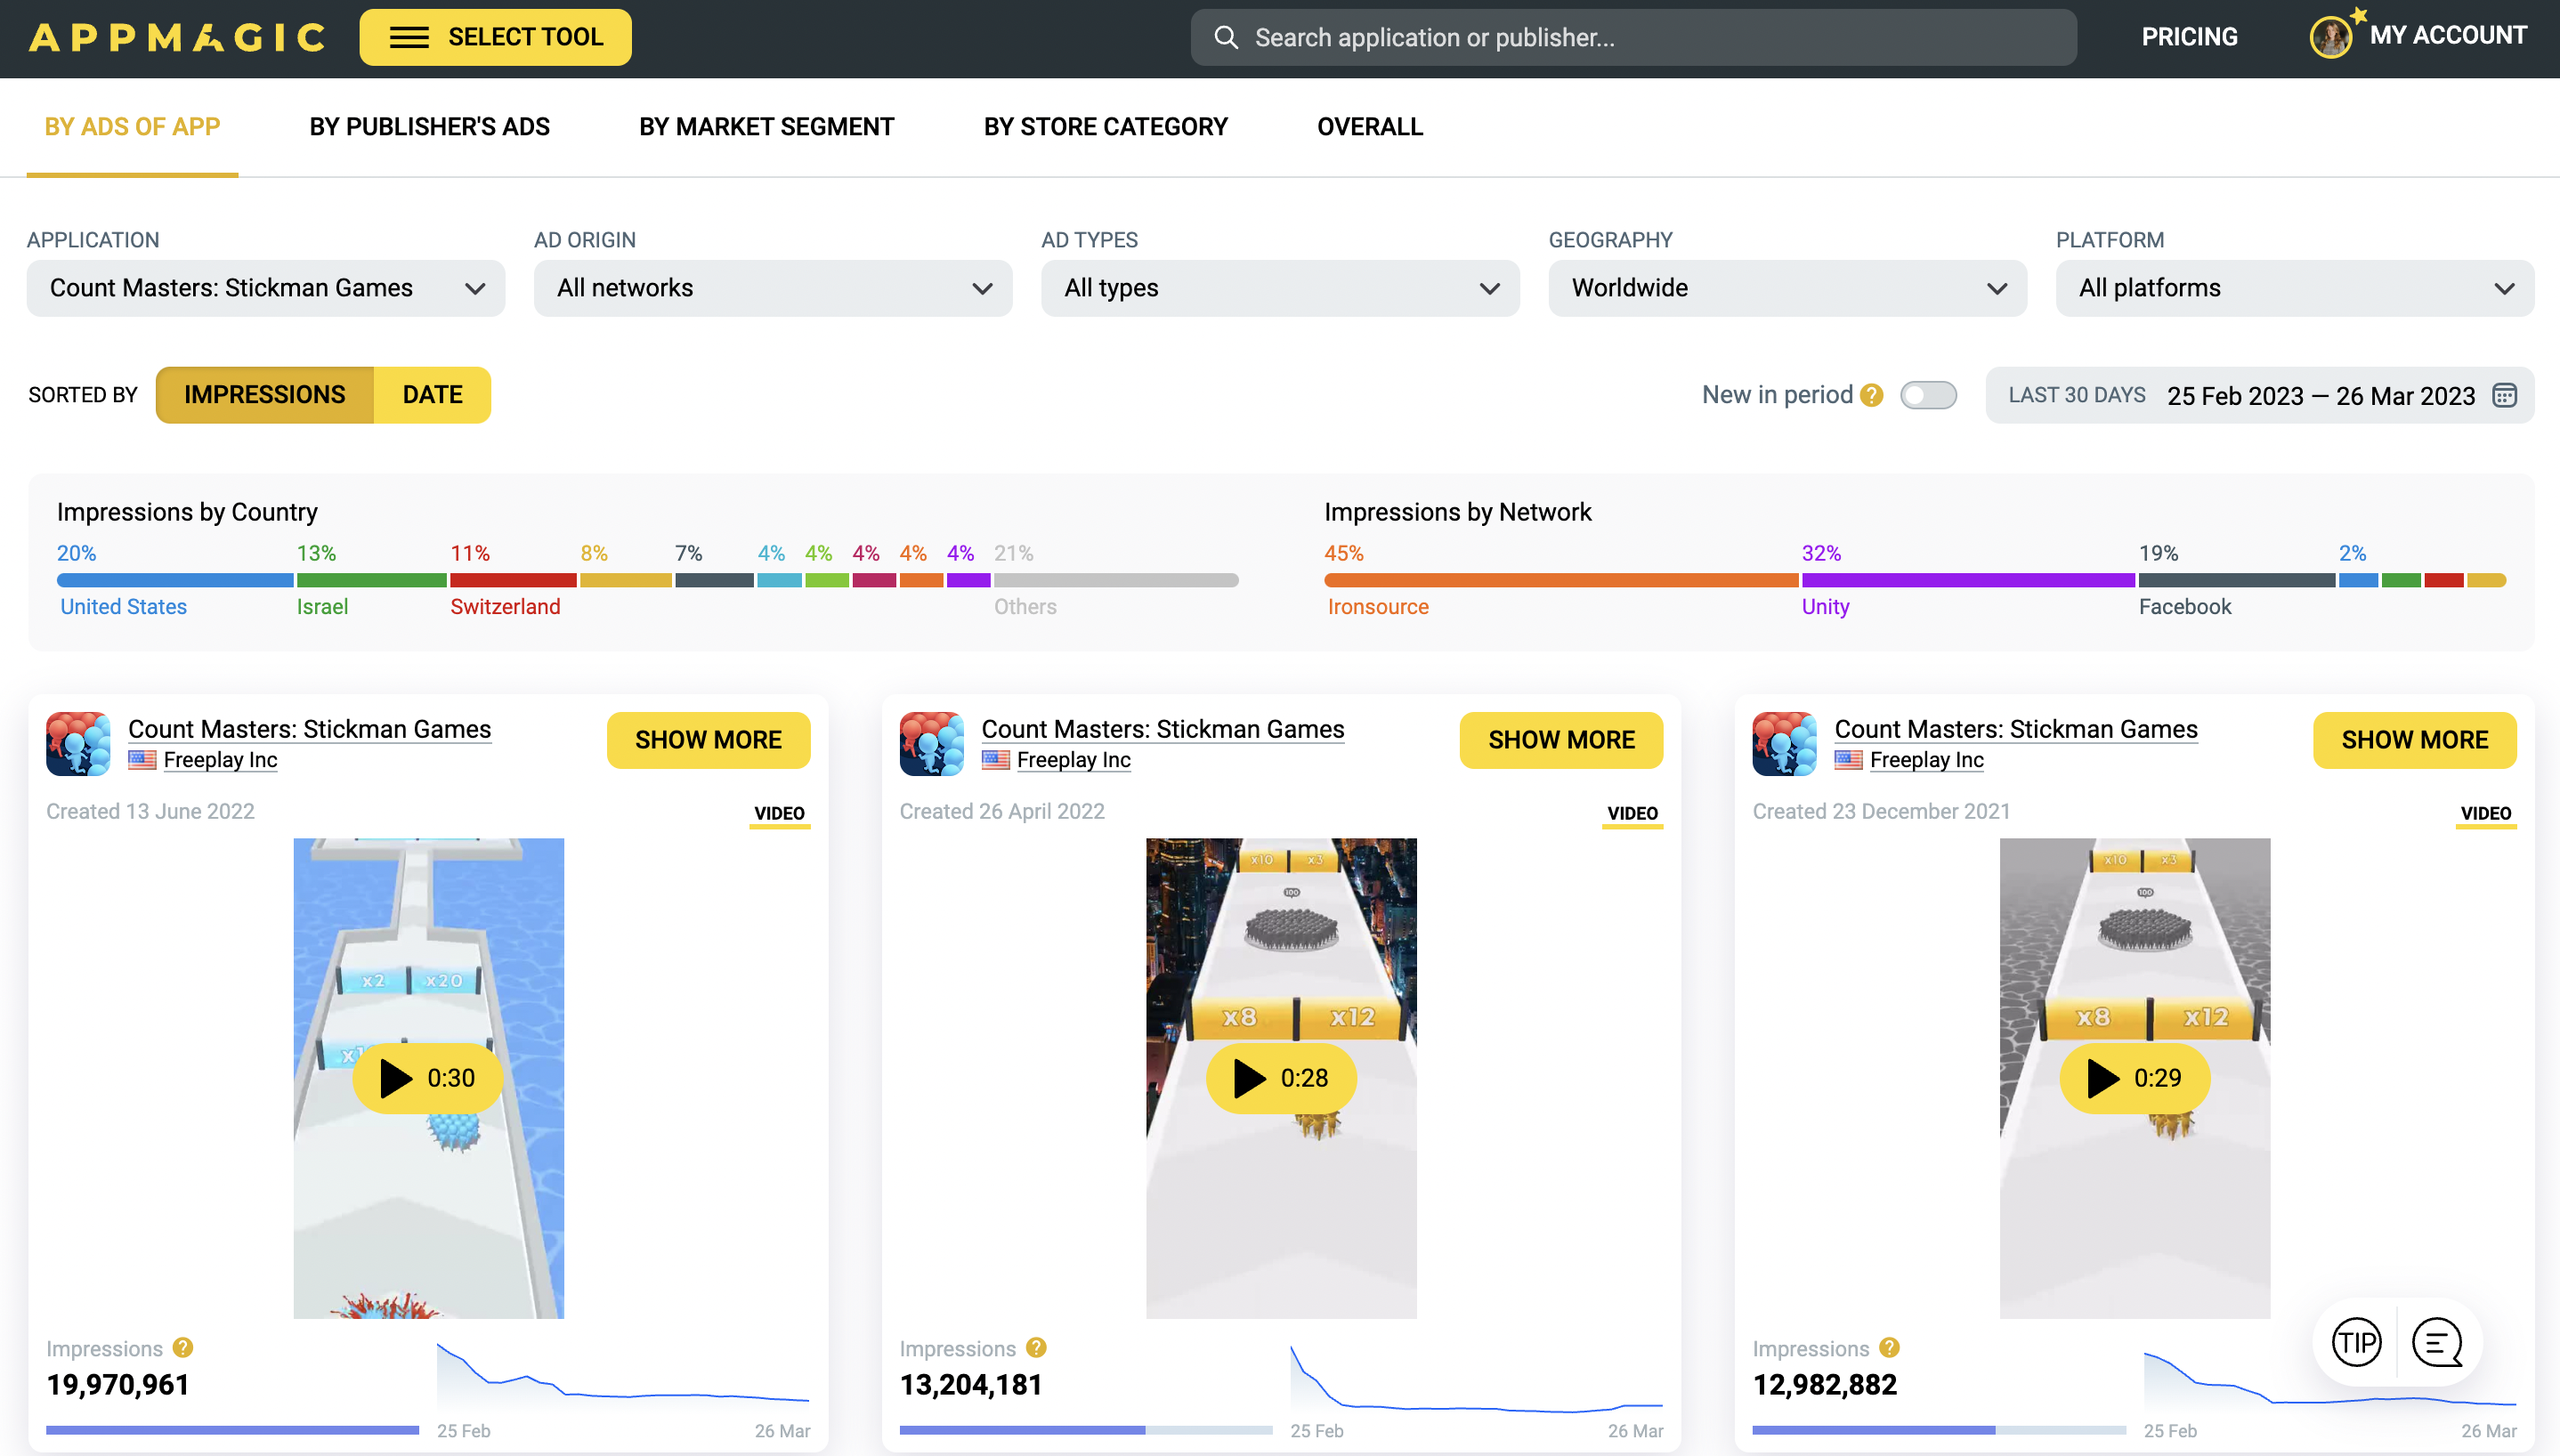Sort ads by Impressions
The height and width of the screenshot is (1456, 2560).
click(265, 395)
